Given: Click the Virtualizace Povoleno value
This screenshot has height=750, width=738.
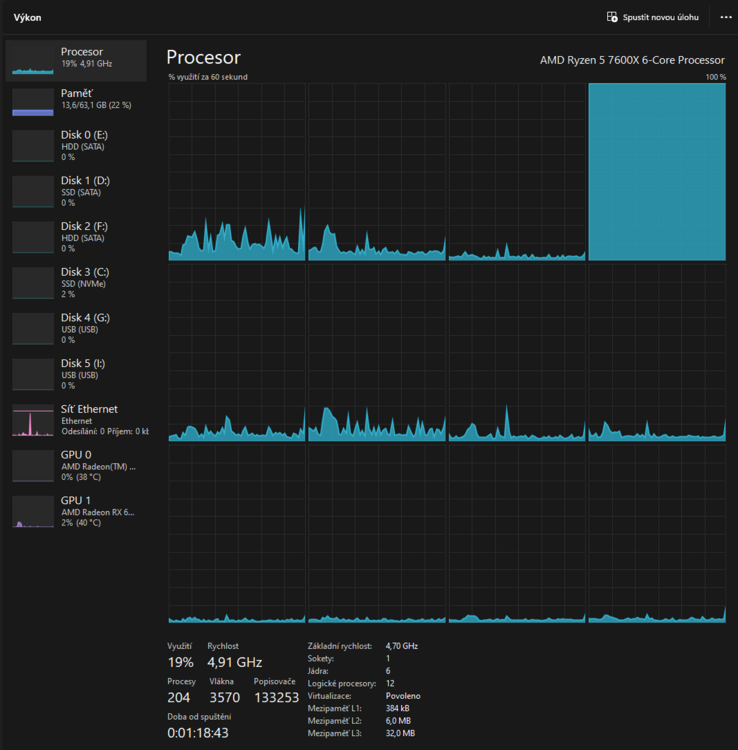Looking at the screenshot, I should (x=403, y=696).
